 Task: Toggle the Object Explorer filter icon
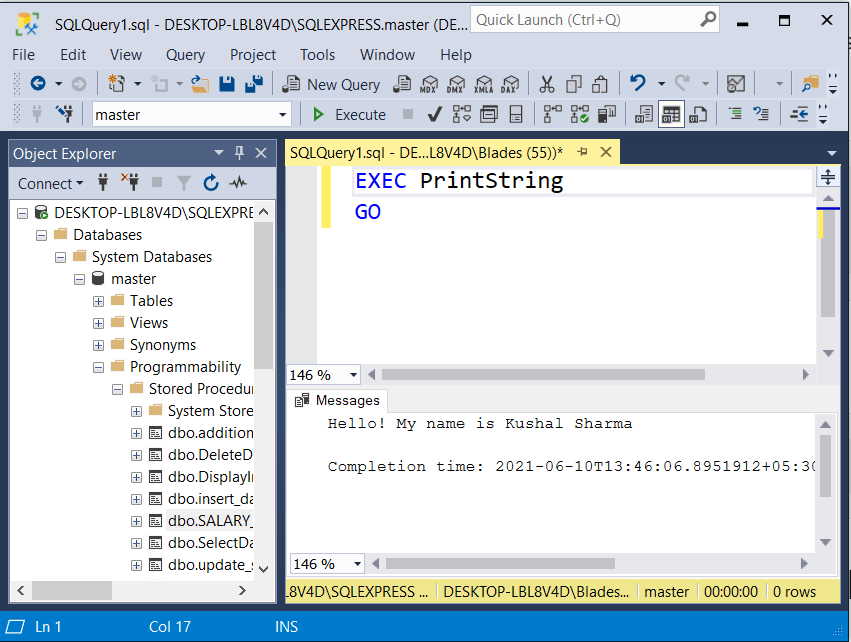[x=186, y=183]
